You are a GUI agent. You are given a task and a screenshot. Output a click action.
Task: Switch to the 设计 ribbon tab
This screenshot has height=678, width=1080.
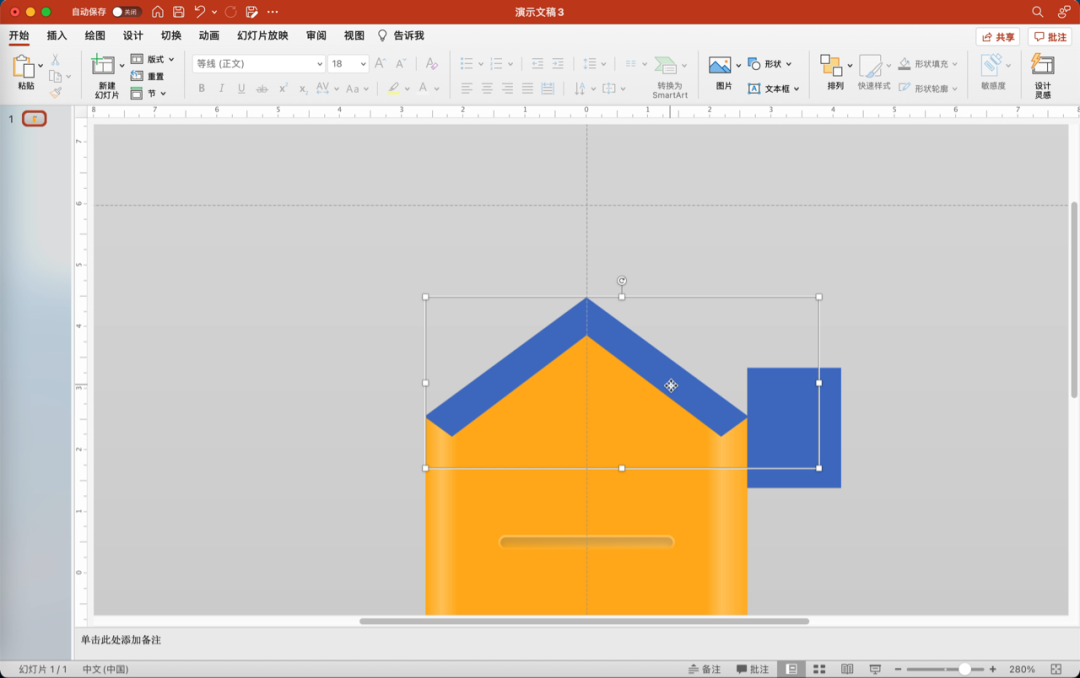point(133,36)
